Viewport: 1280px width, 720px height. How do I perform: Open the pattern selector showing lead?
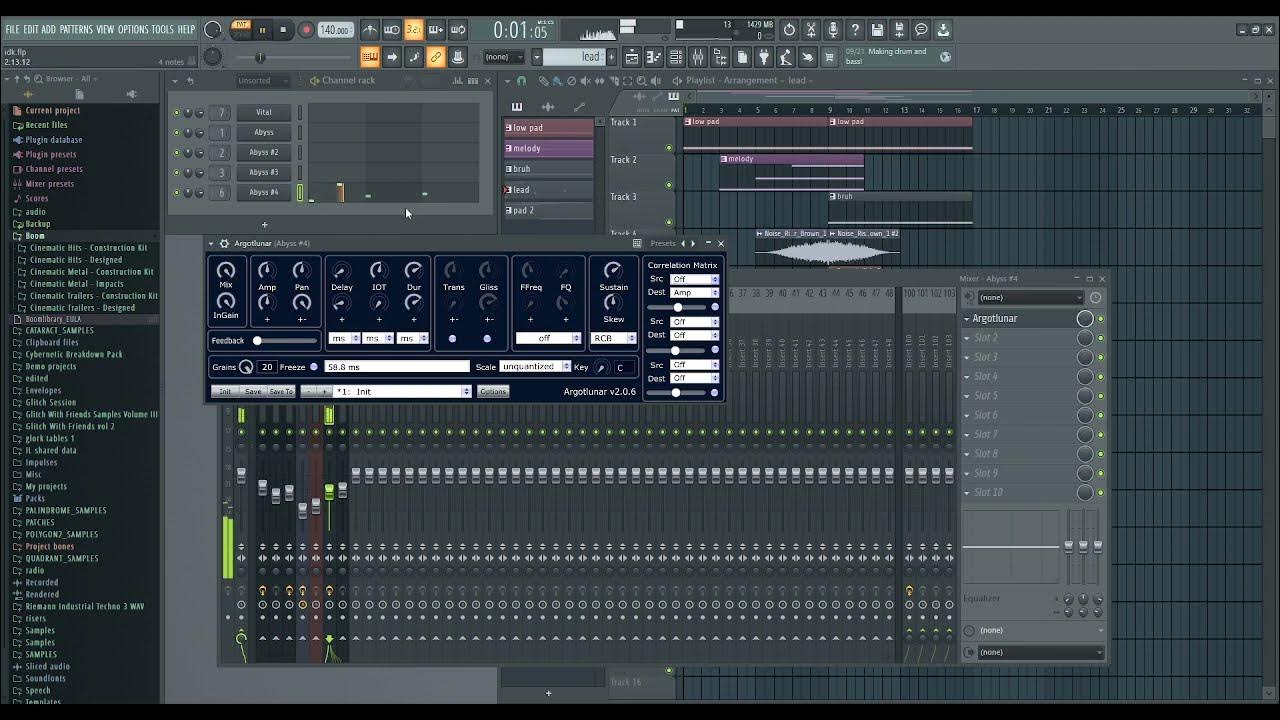[x=575, y=57]
